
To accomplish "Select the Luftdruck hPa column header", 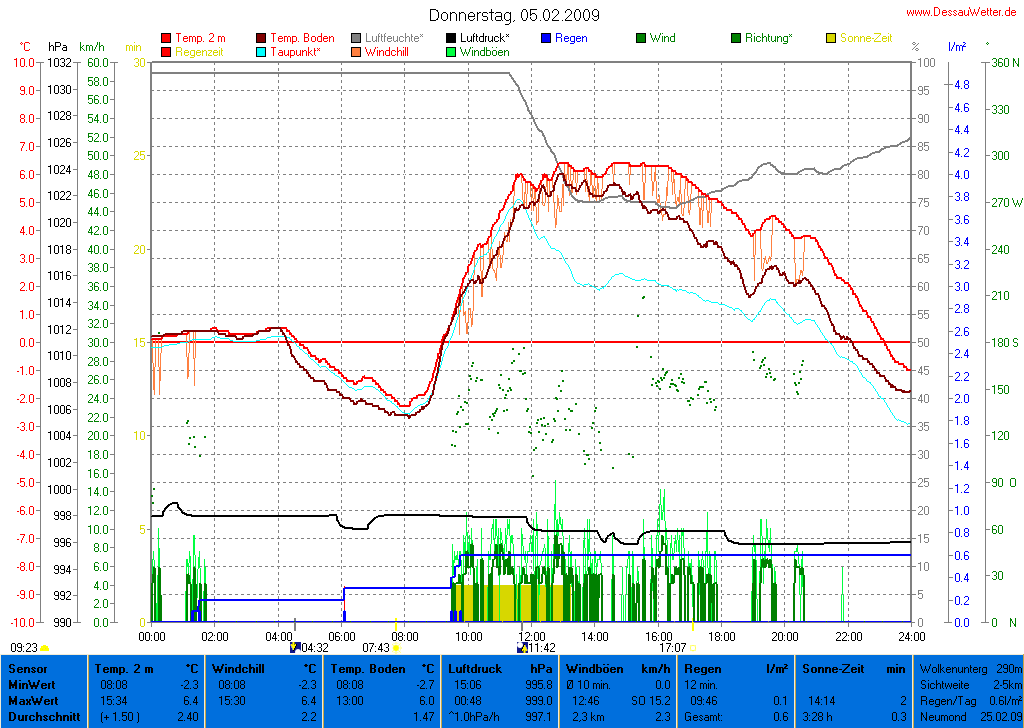I will tap(500, 668).
